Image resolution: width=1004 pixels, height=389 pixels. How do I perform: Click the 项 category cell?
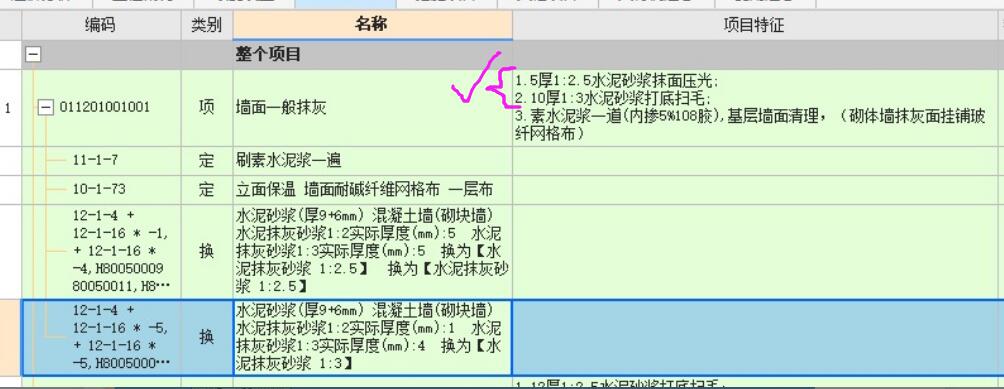click(206, 108)
